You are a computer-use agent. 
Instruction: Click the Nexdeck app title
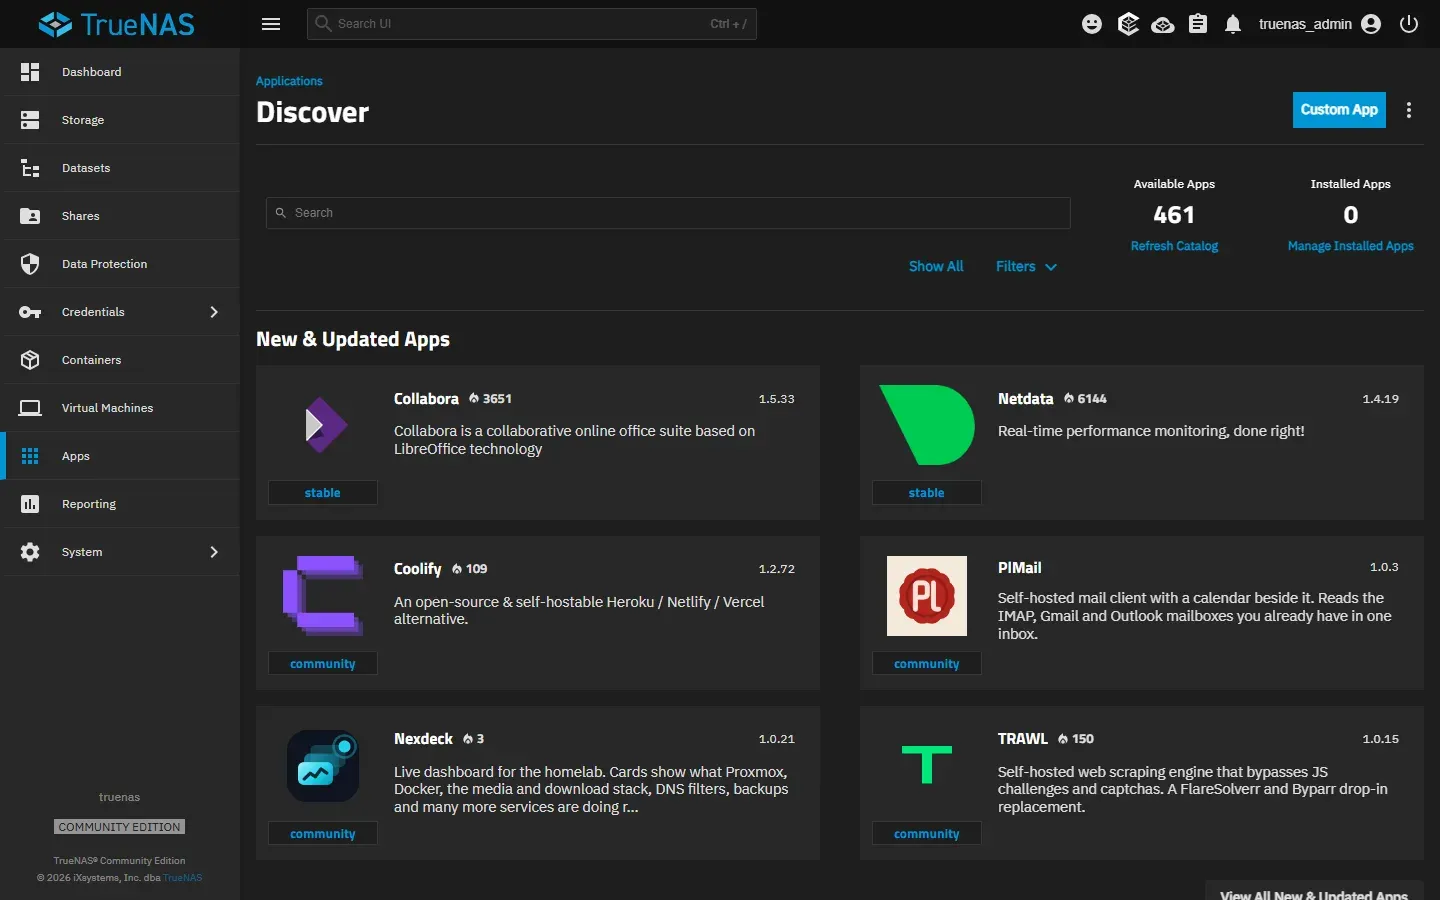(x=423, y=738)
